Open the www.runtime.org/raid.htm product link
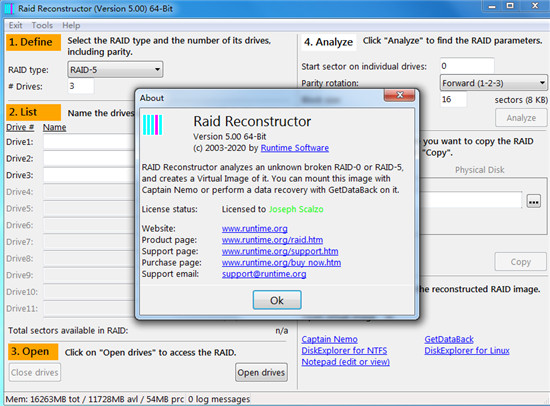The width and height of the screenshot is (550, 406). (x=272, y=240)
